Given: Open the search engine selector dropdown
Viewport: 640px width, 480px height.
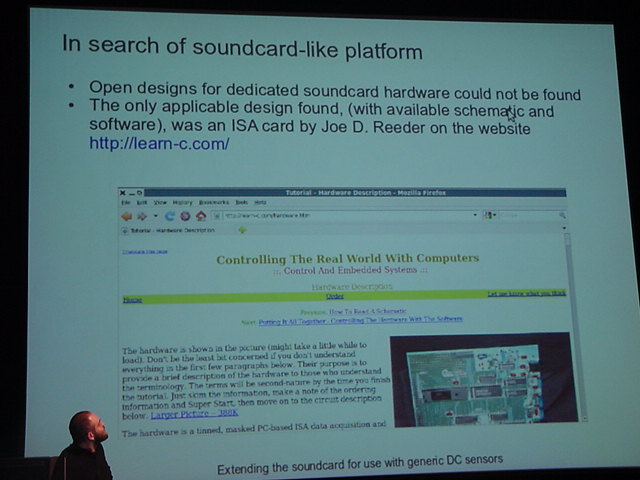Looking at the screenshot, I should coord(489,215).
